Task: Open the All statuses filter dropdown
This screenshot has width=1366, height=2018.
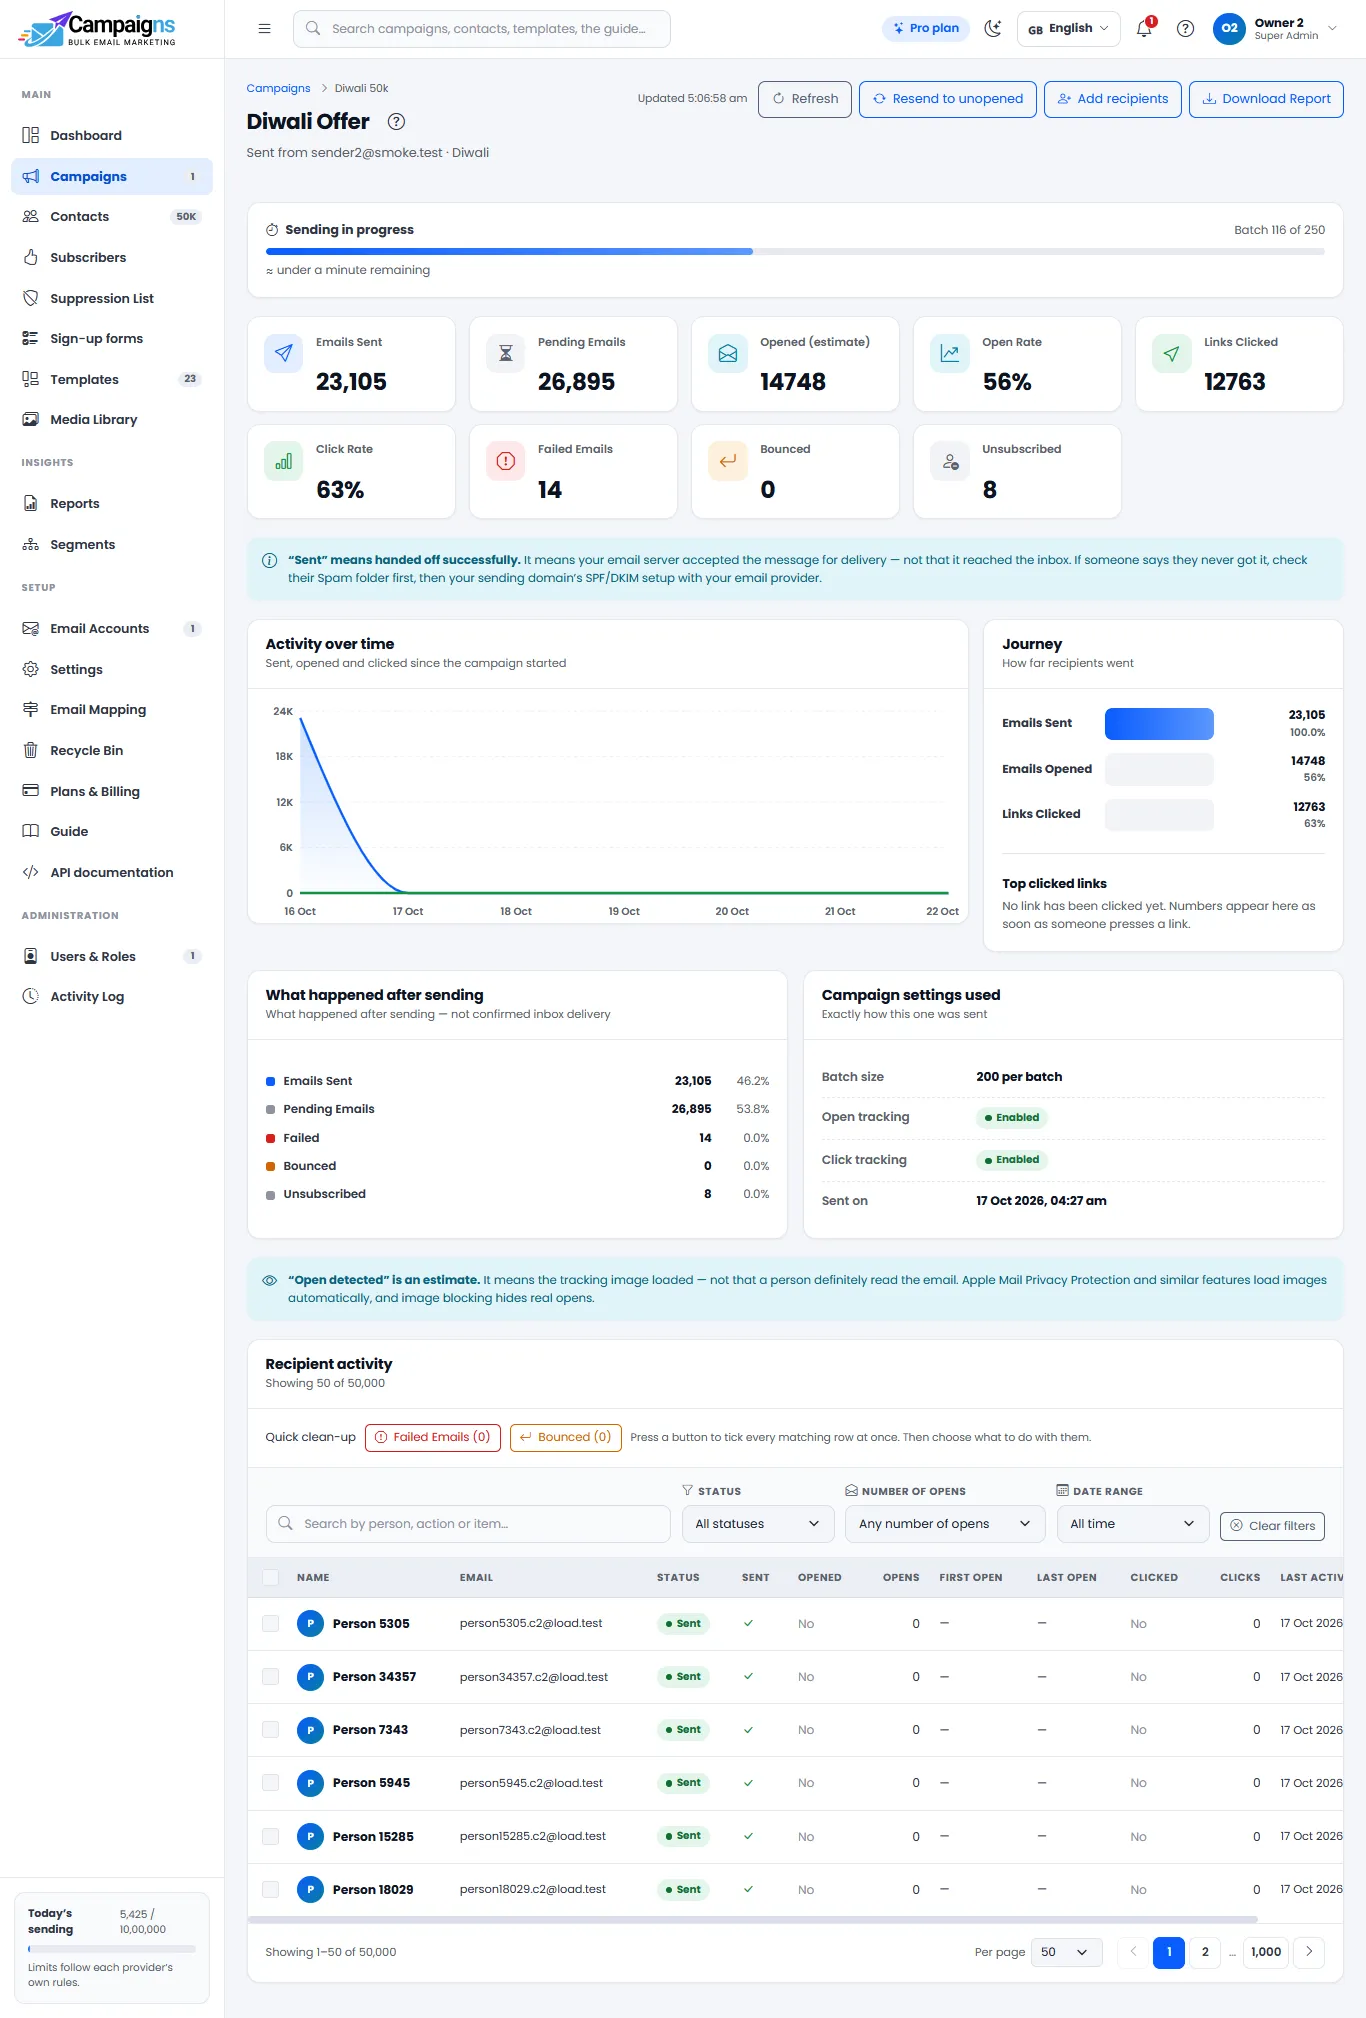Action: tap(758, 1524)
